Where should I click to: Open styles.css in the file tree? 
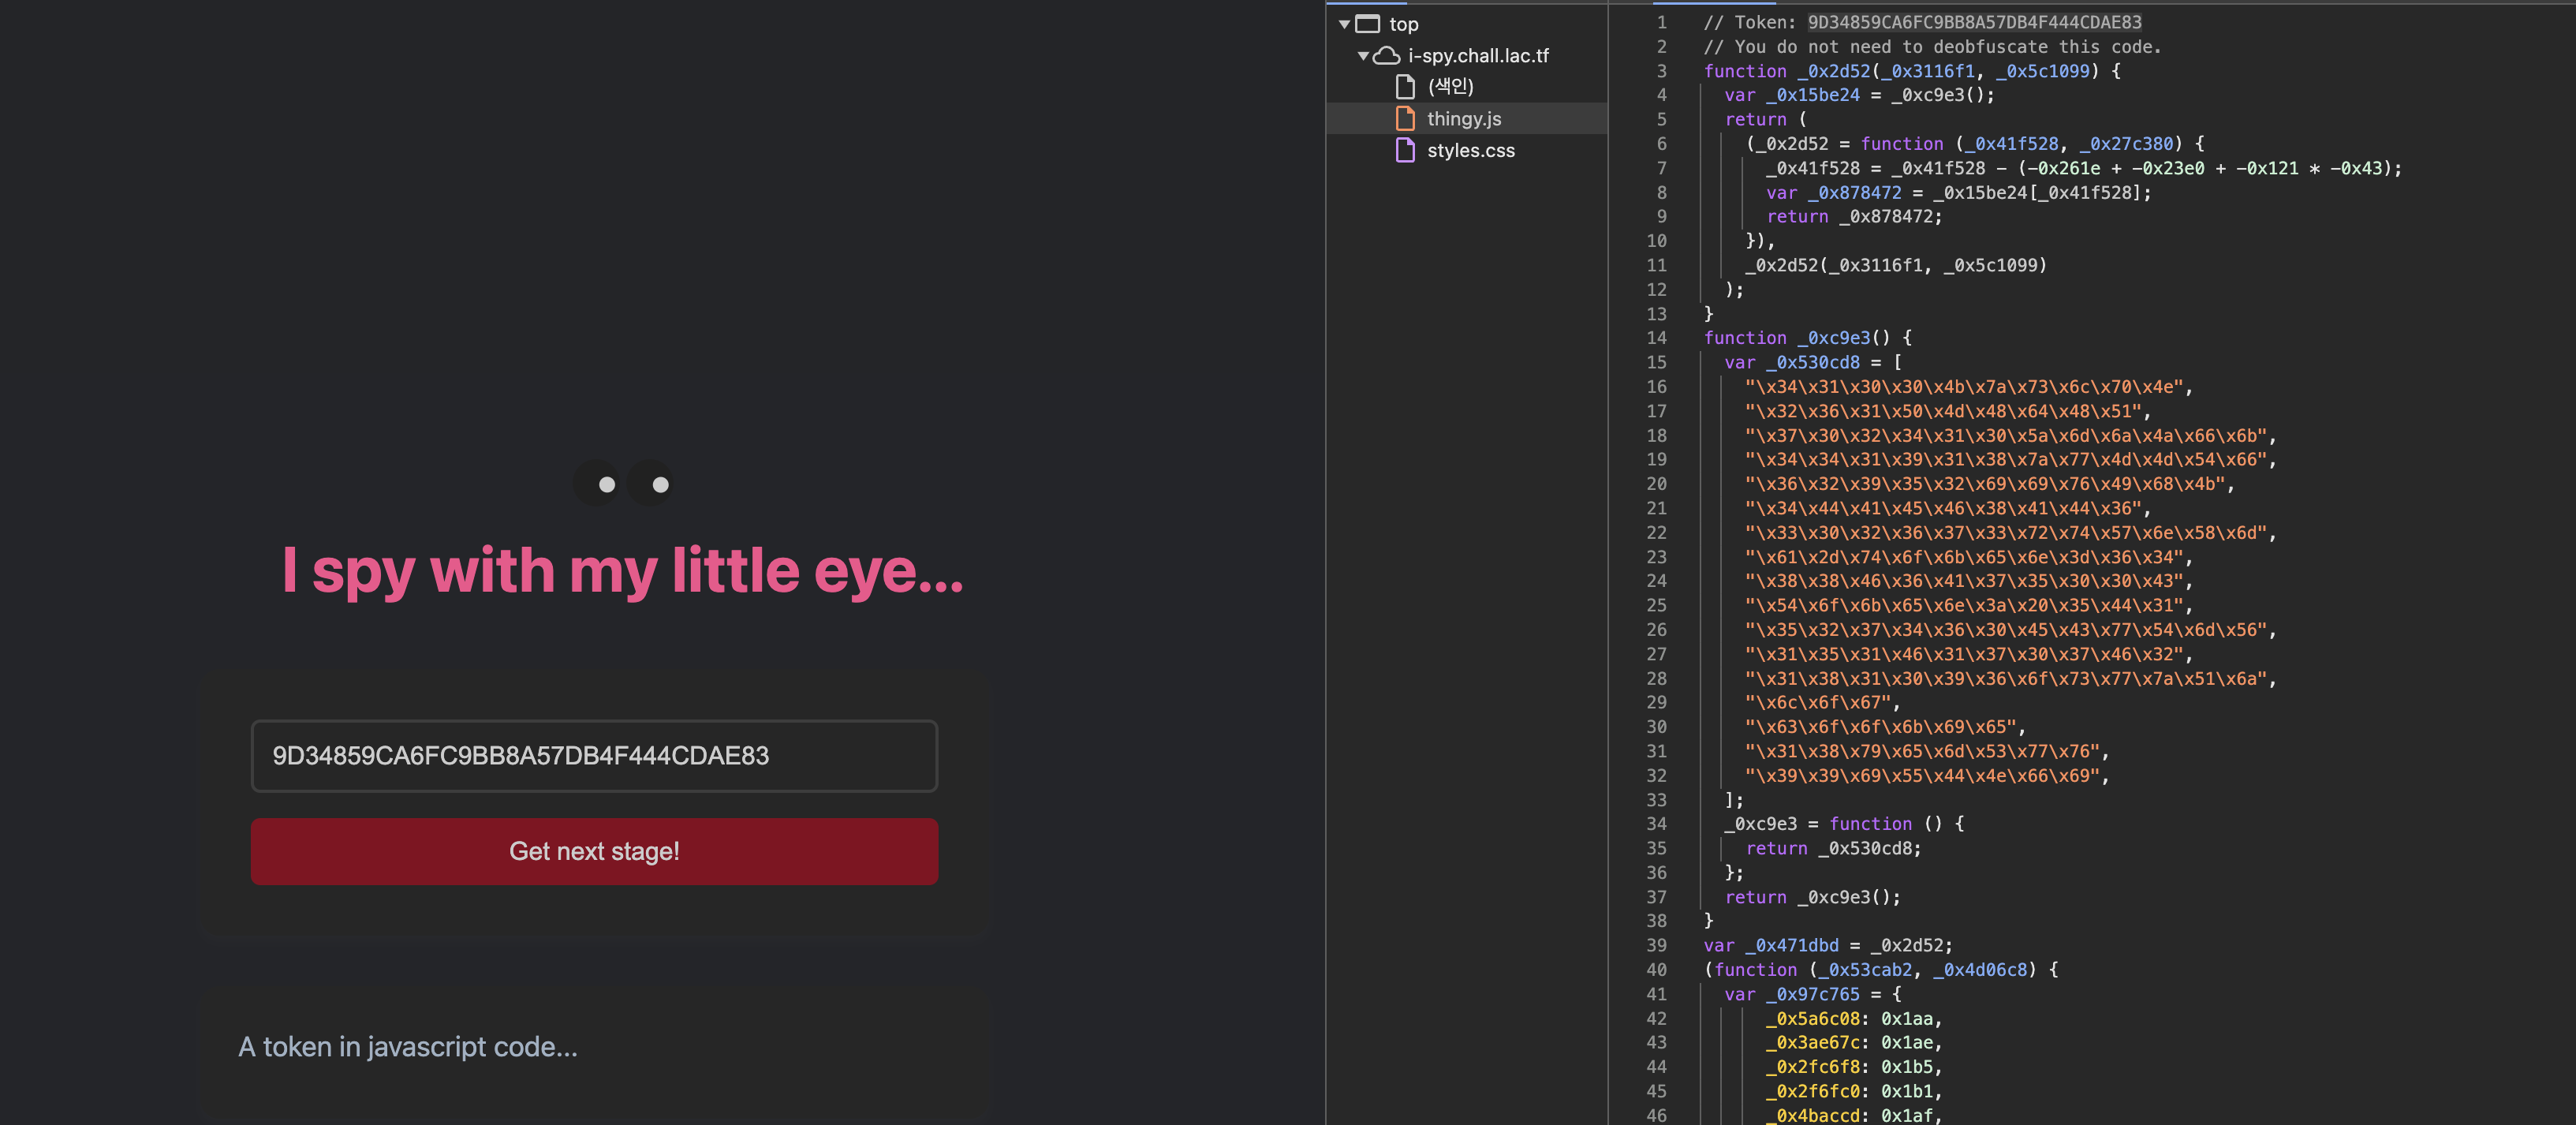[x=1470, y=151]
